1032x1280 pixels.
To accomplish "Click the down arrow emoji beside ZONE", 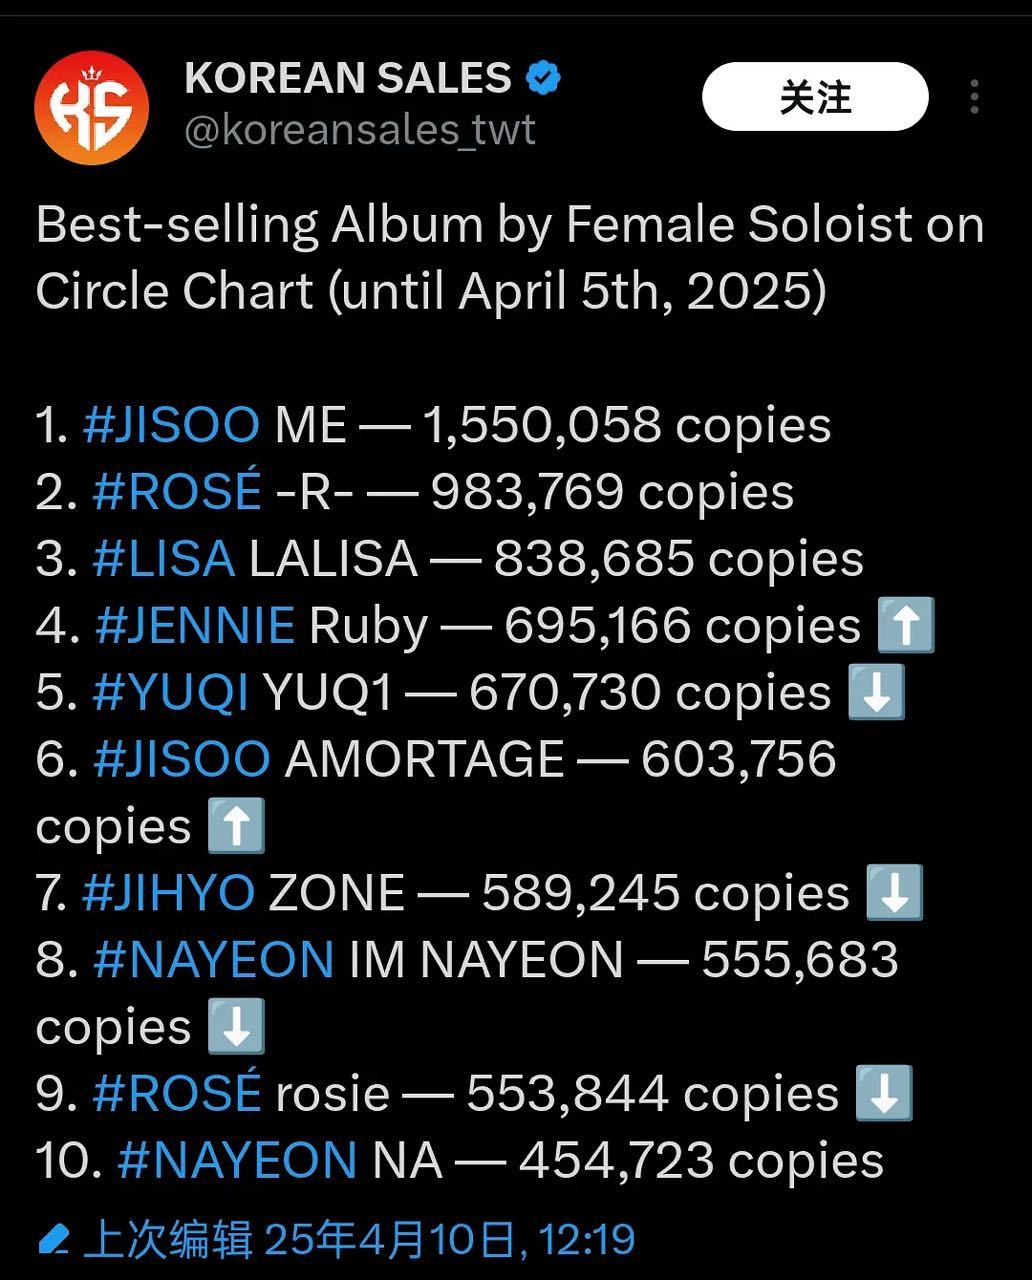I will point(893,893).
